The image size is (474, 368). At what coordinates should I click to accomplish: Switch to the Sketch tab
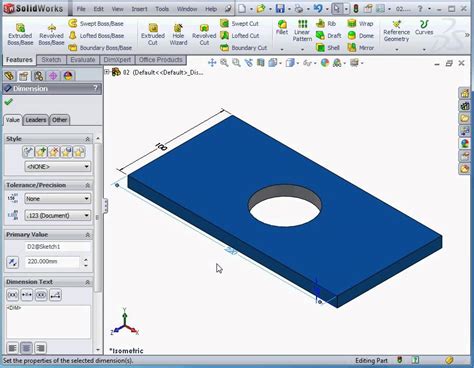[51, 60]
